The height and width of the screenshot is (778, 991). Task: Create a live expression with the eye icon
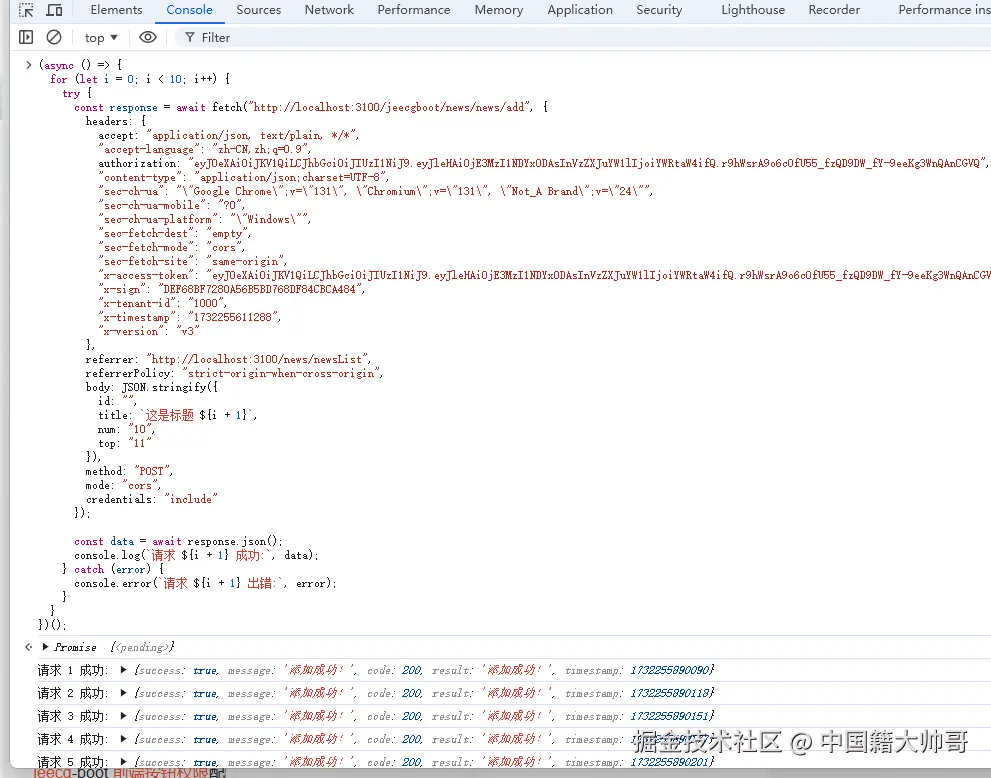tap(148, 37)
